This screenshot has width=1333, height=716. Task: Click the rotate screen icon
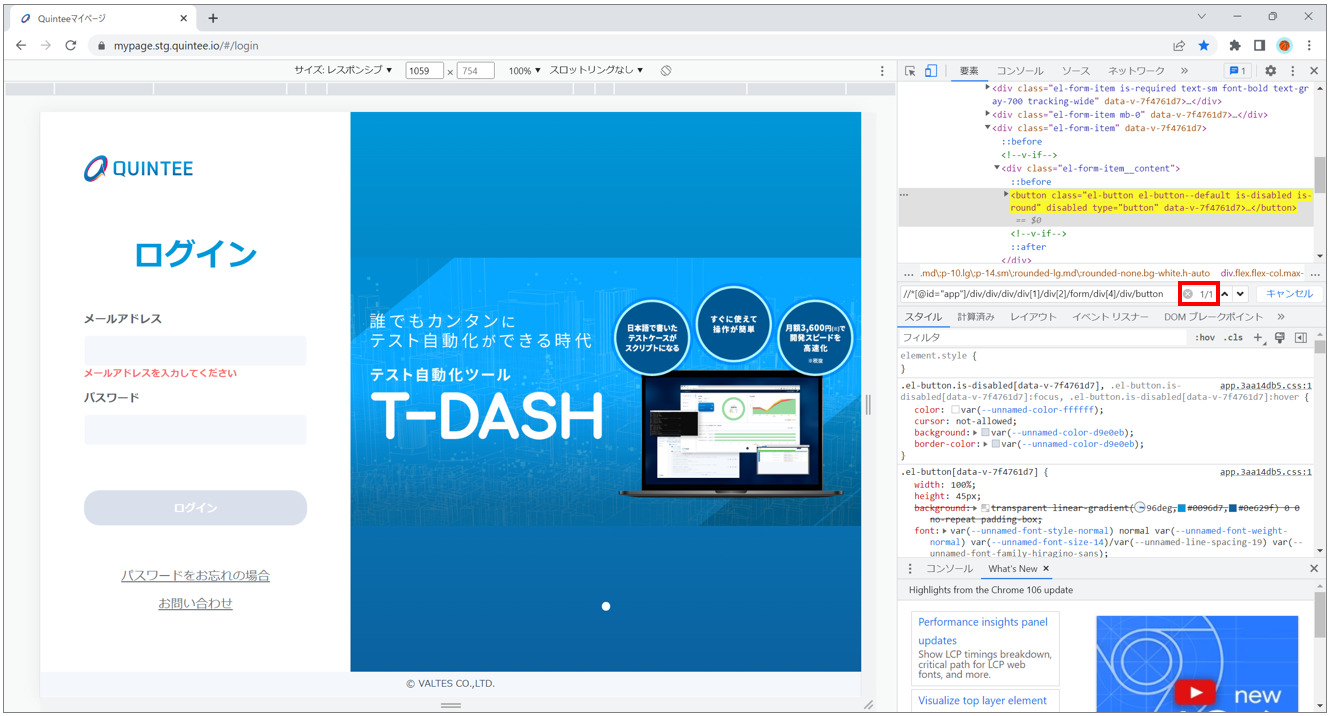click(x=666, y=71)
